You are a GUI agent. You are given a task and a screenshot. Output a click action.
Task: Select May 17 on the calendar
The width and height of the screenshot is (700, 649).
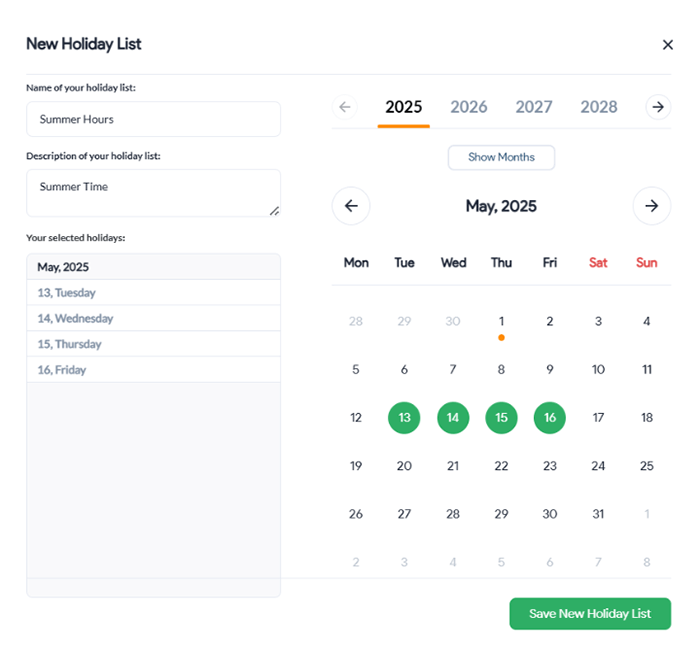tap(598, 418)
